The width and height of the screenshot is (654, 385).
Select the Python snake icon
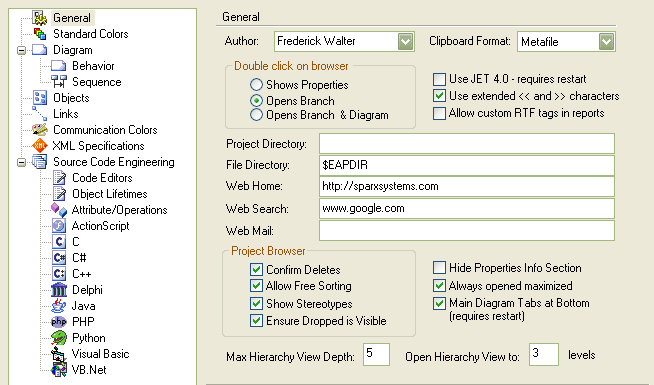[x=59, y=338]
